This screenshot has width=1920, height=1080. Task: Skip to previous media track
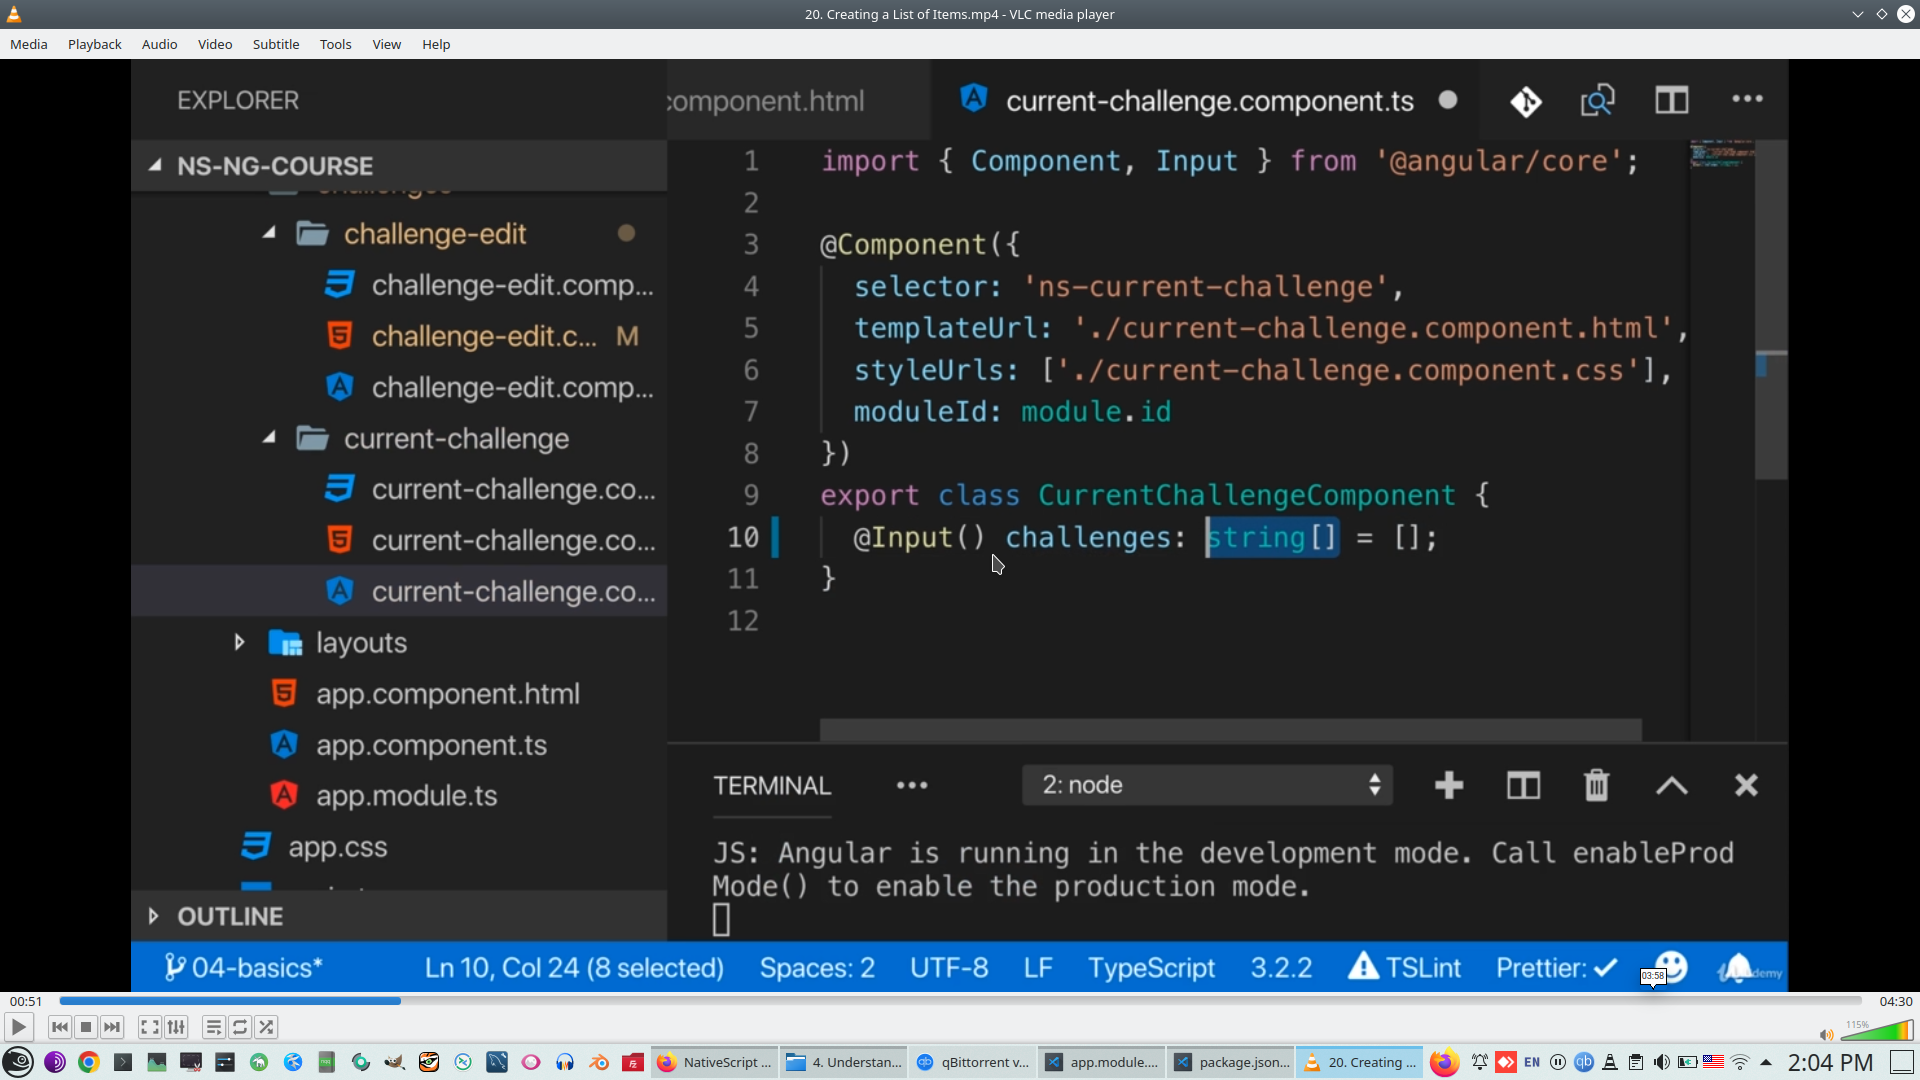(59, 1027)
